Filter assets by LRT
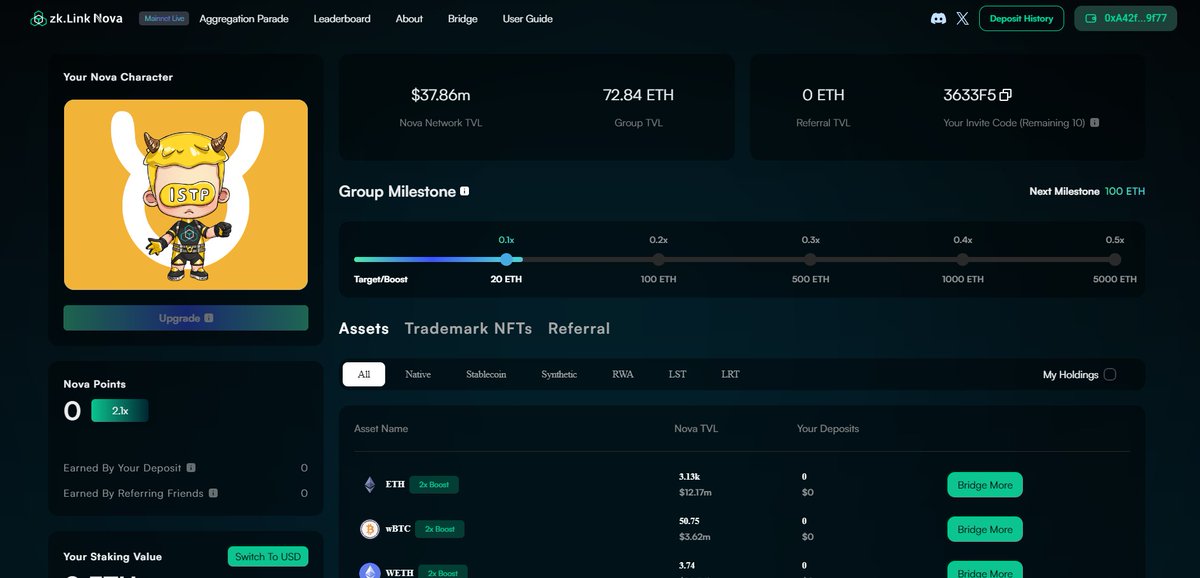 point(730,374)
